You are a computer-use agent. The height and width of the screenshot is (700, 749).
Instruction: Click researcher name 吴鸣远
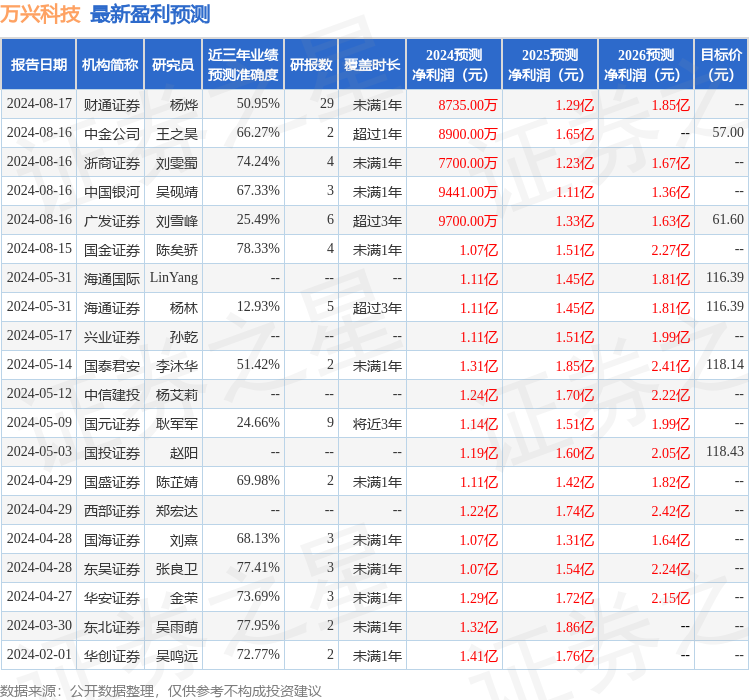[177, 656]
